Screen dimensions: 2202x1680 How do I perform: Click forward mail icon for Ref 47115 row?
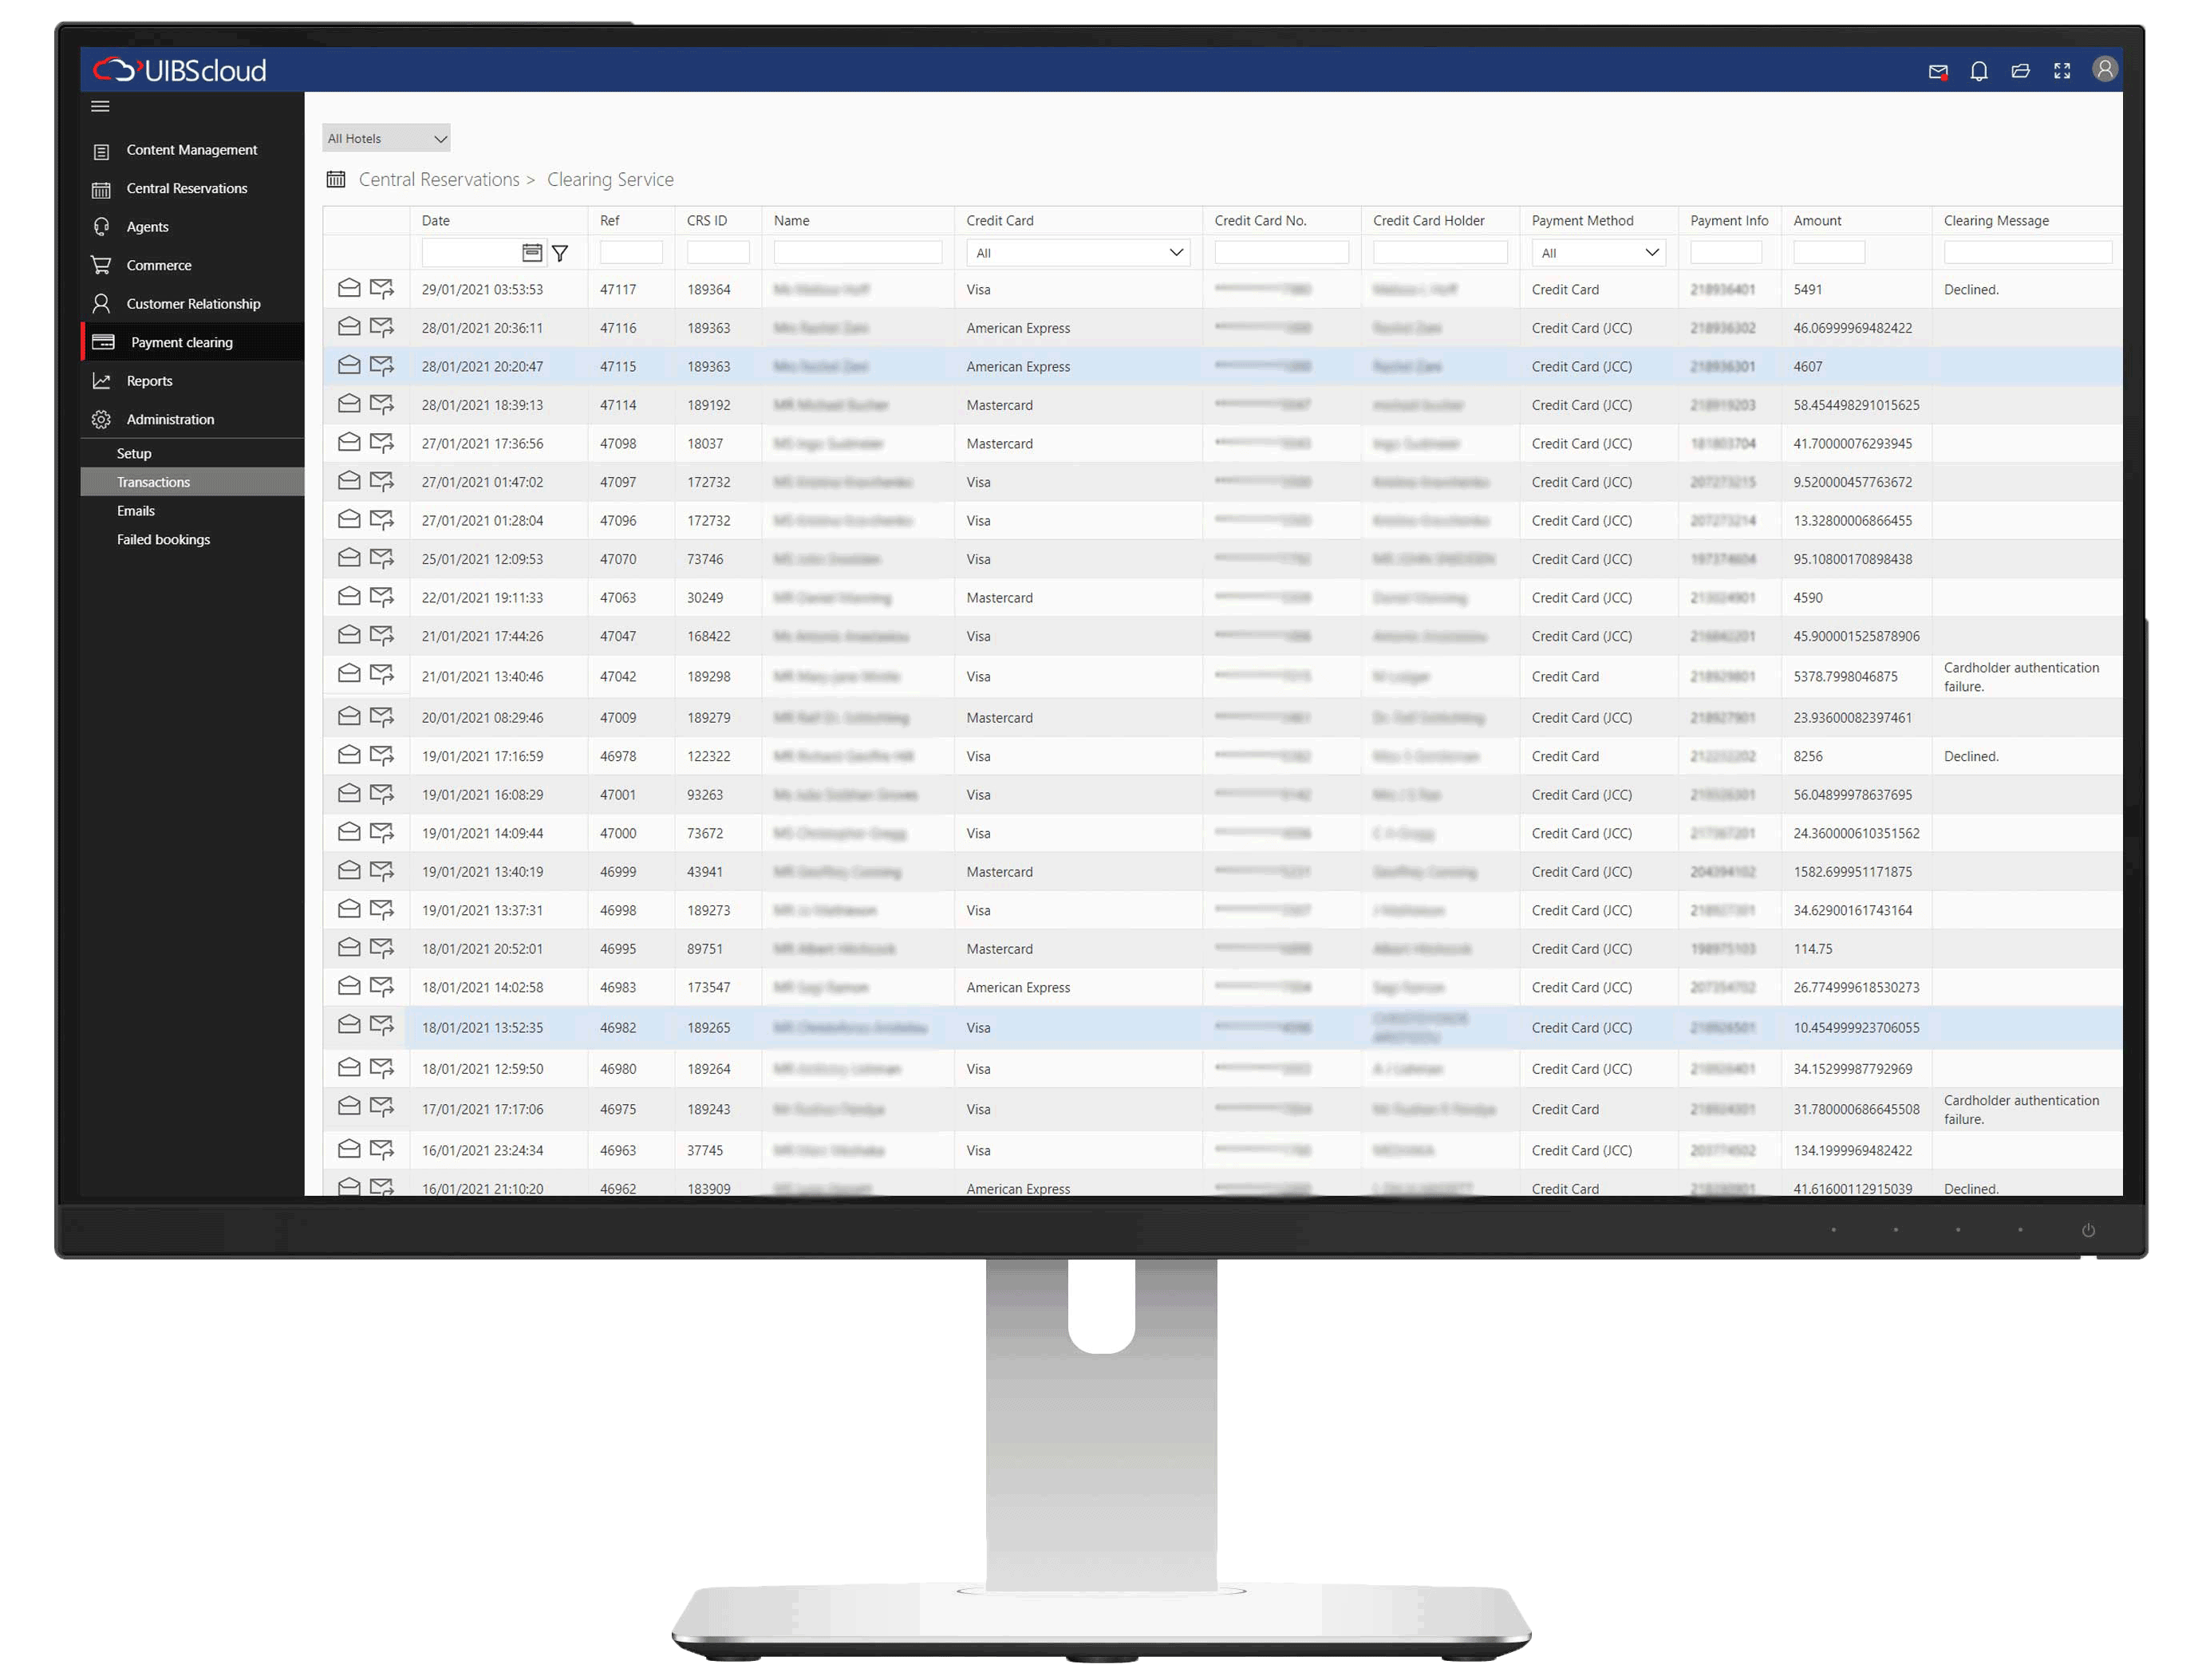click(x=381, y=365)
